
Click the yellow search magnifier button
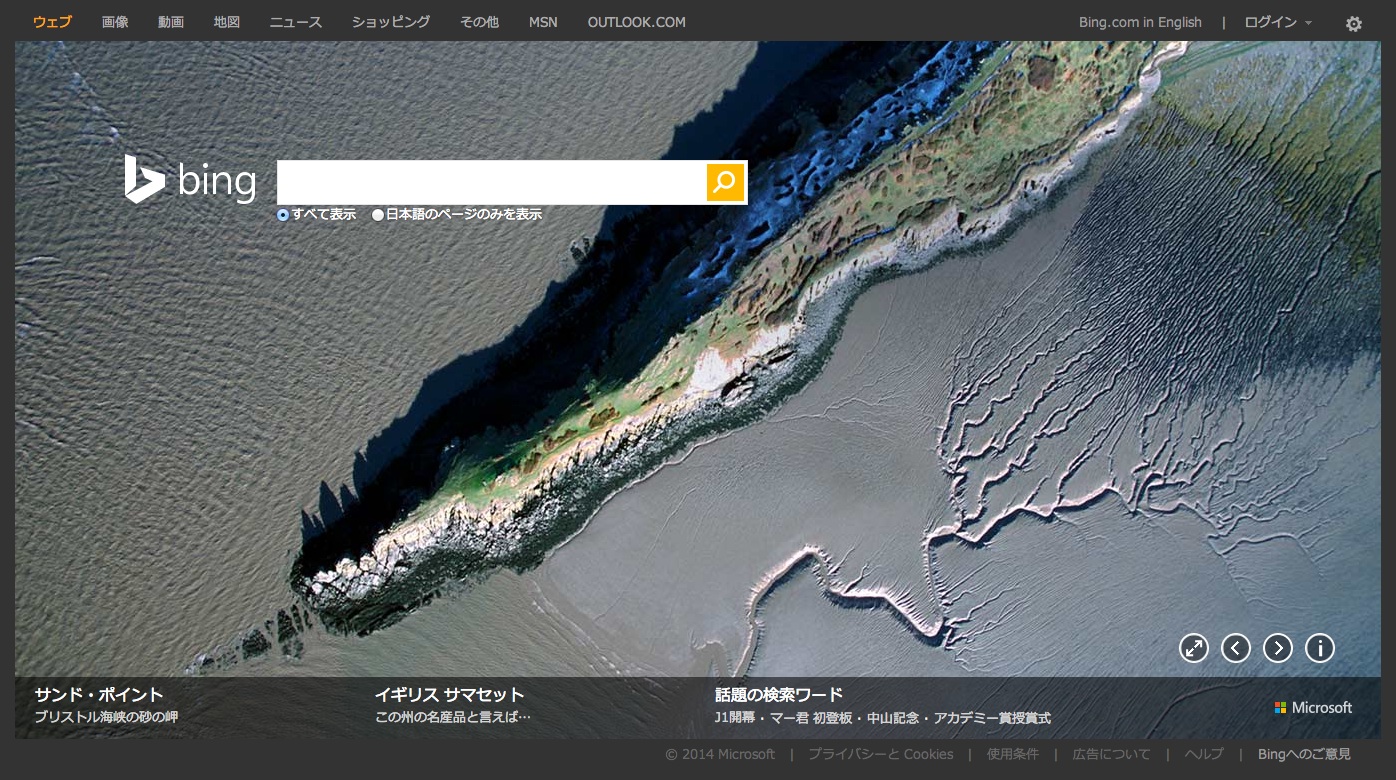725,182
